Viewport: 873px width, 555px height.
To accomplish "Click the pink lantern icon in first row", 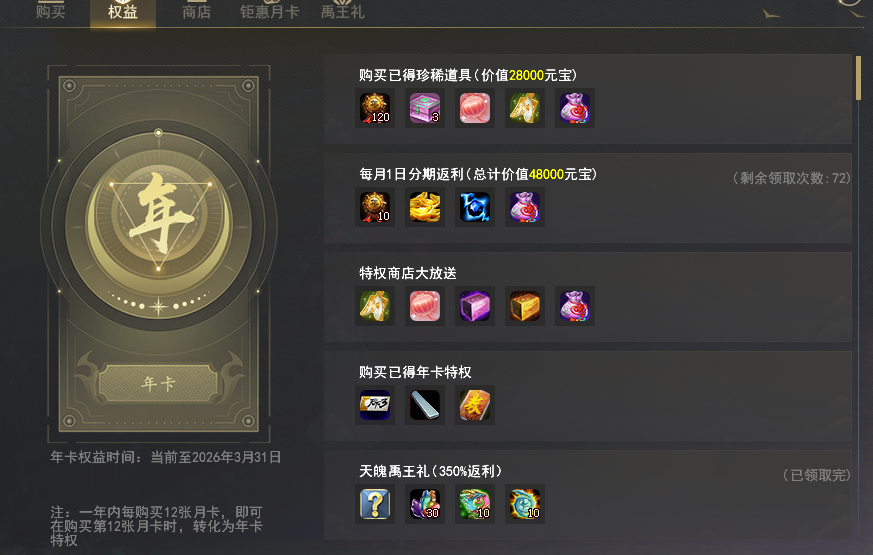I will click(x=475, y=108).
